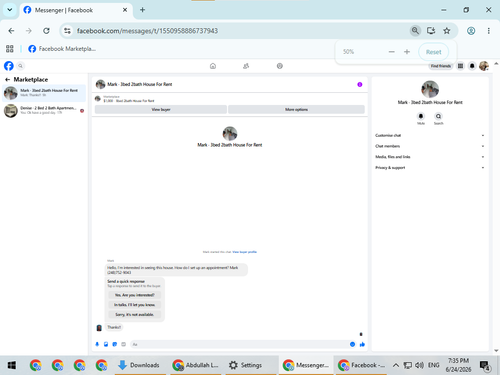Show hidden system tray icons
The width and height of the screenshot is (500, 375).
point(396,365)
